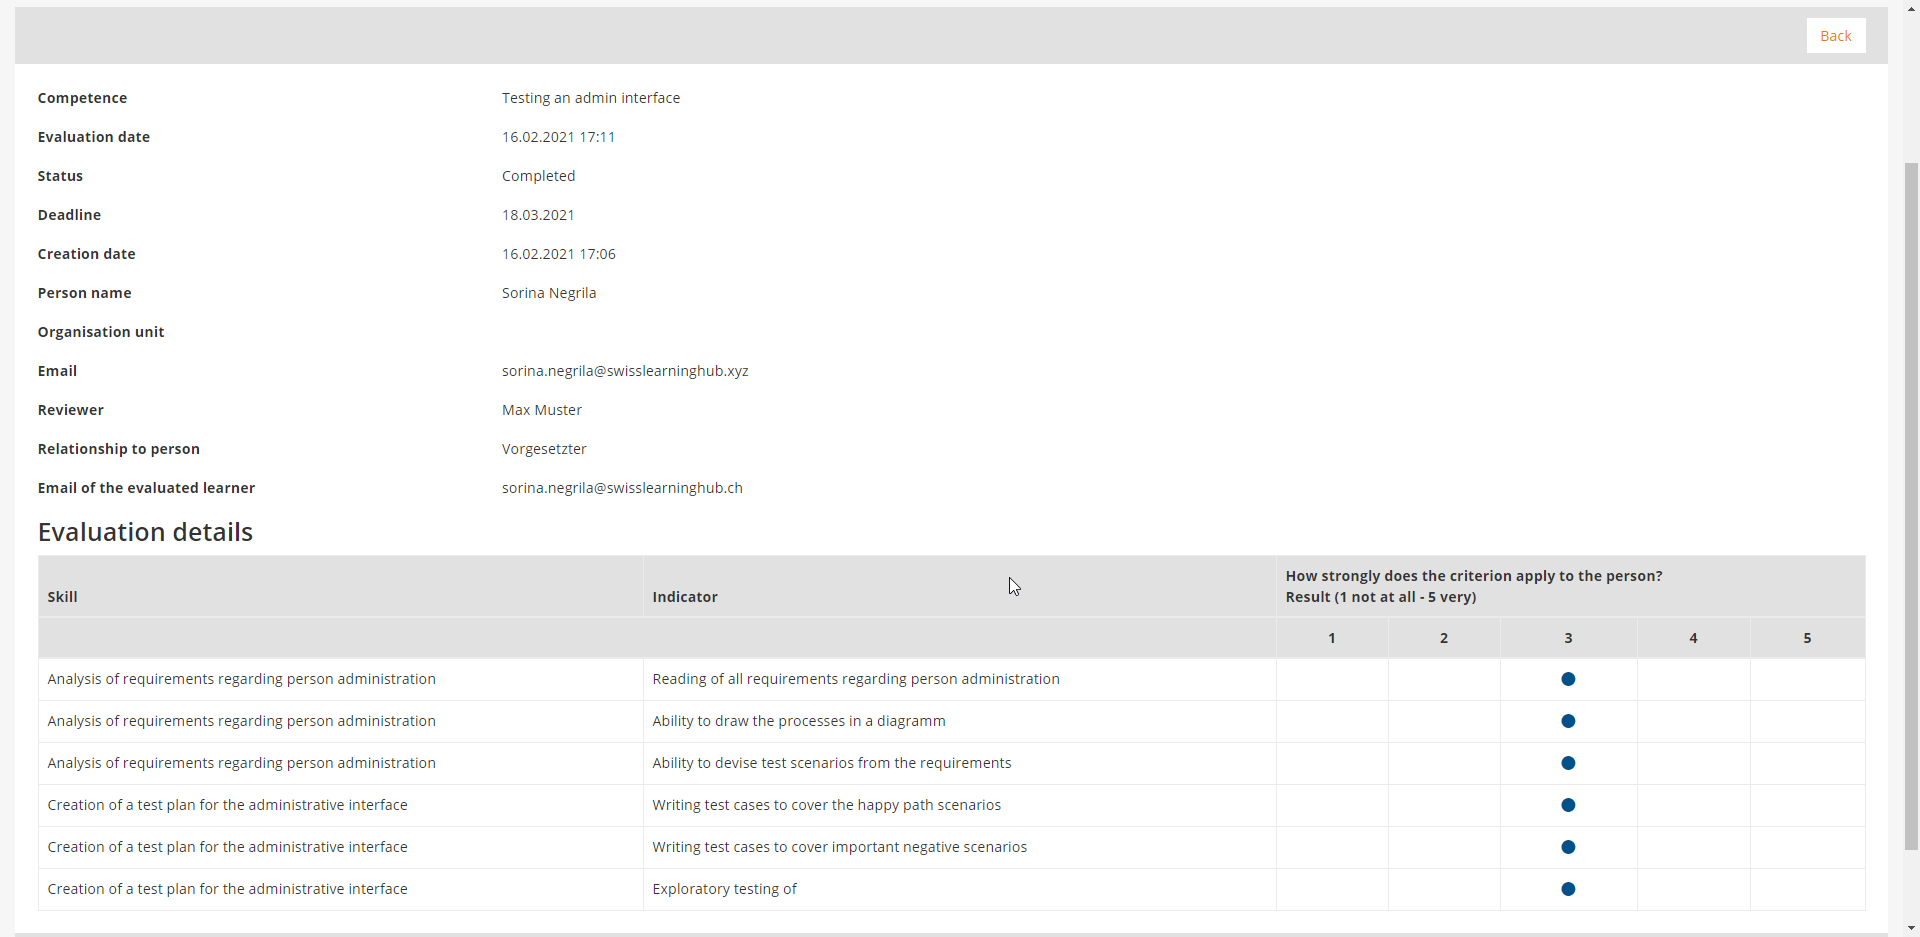Select rating dot for reading all requirements
The height and width of the screenshot is (937, 1920).
1568,679
